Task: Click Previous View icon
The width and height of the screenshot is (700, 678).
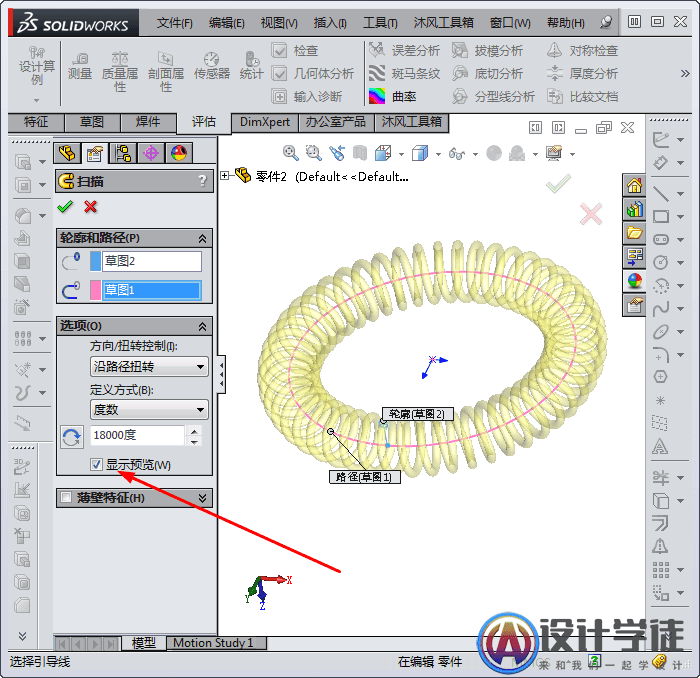Action: point(337,153)
